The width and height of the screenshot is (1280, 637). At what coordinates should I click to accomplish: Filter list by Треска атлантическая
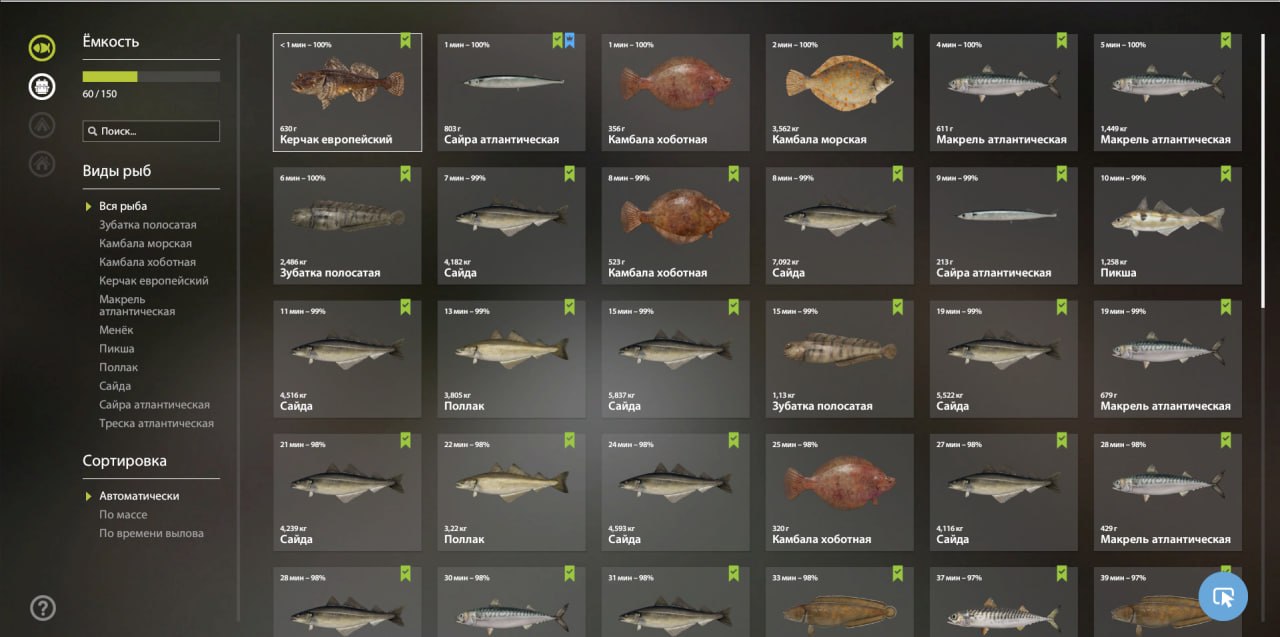click(x=156, y=424)
